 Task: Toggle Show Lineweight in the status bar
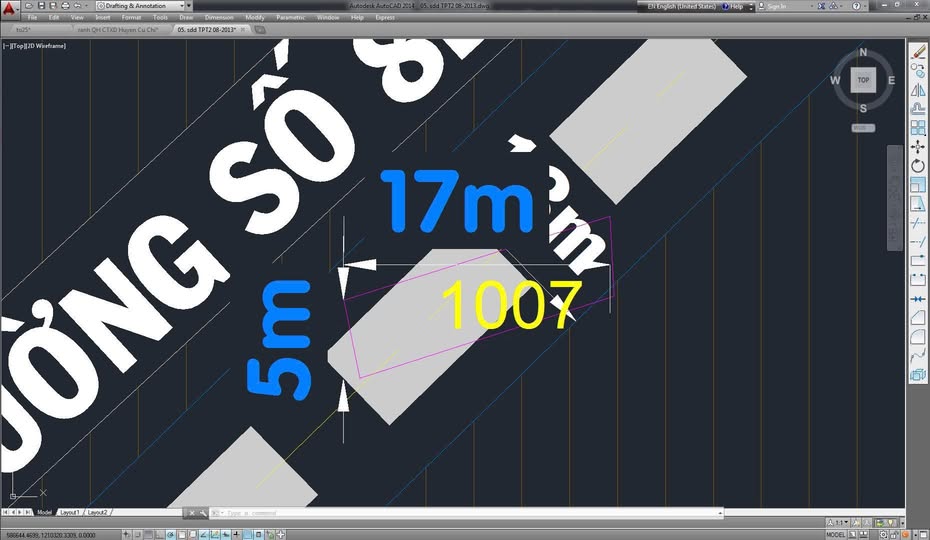click(236, 535)
